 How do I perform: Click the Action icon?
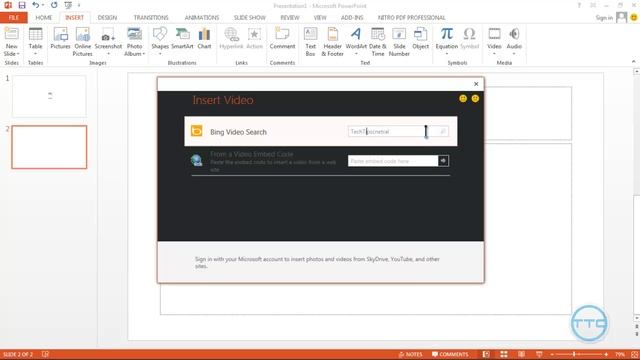click(x=254, y=39)
